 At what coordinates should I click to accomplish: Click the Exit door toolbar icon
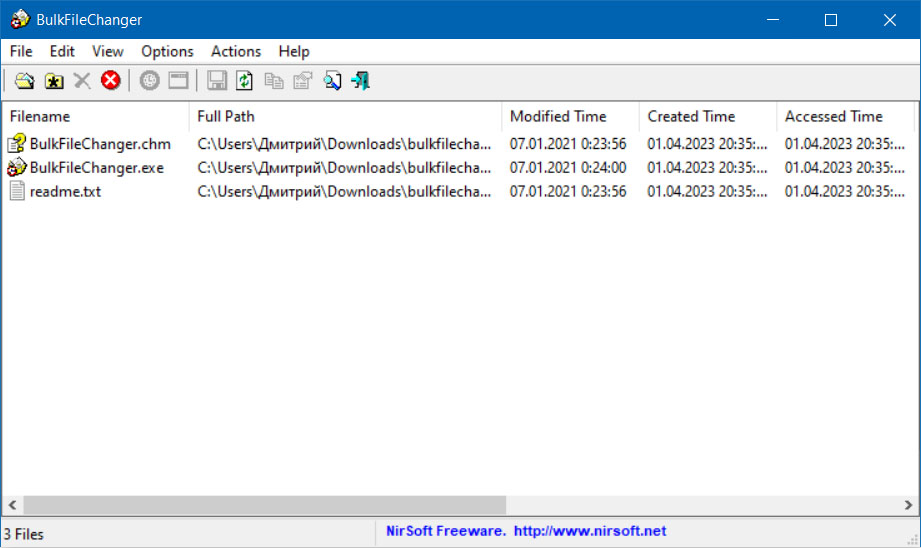[x=361, y=80]
